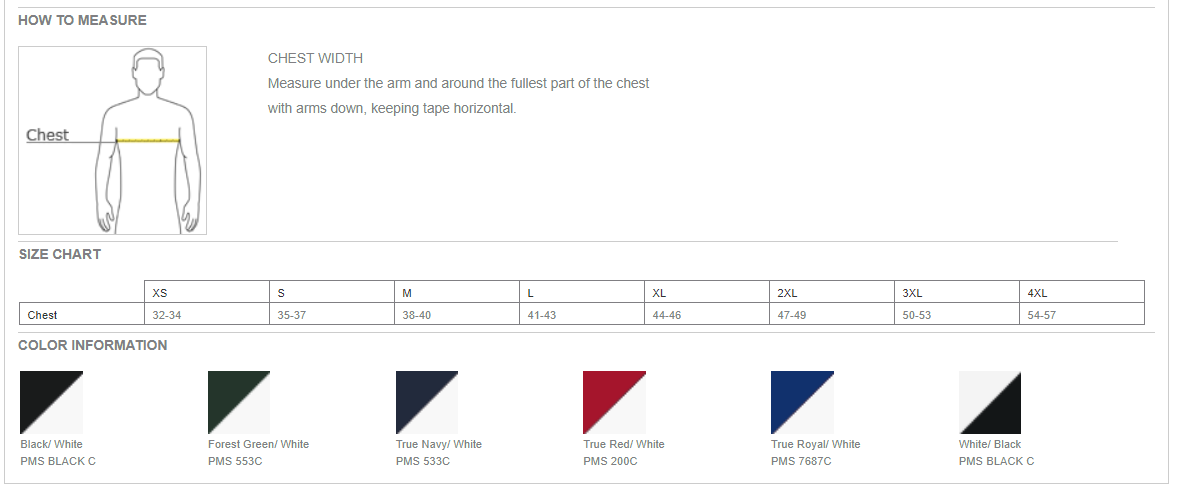Select the 3XL chest value 50-53

[917, 315]
